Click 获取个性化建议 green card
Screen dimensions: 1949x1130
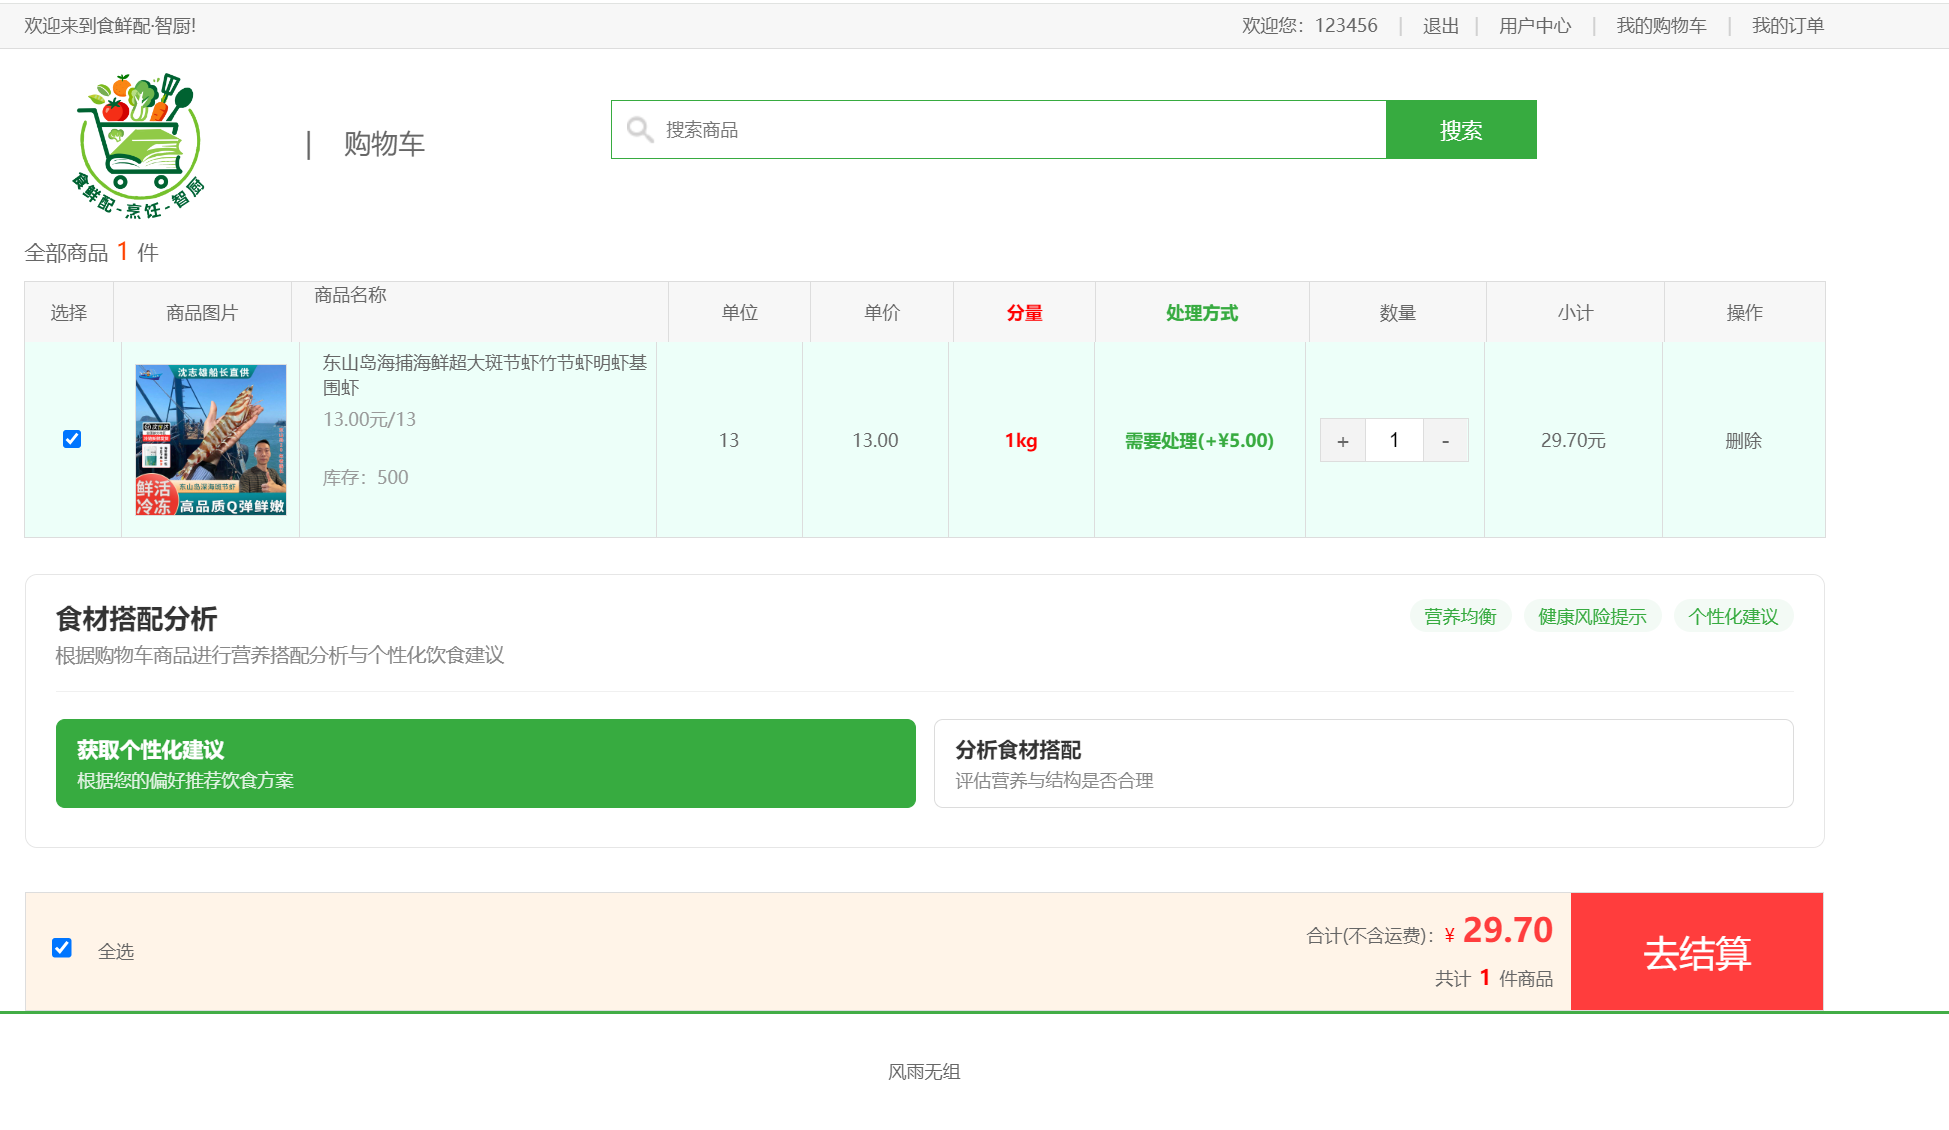pyautogui.click(x=485, y=763)
